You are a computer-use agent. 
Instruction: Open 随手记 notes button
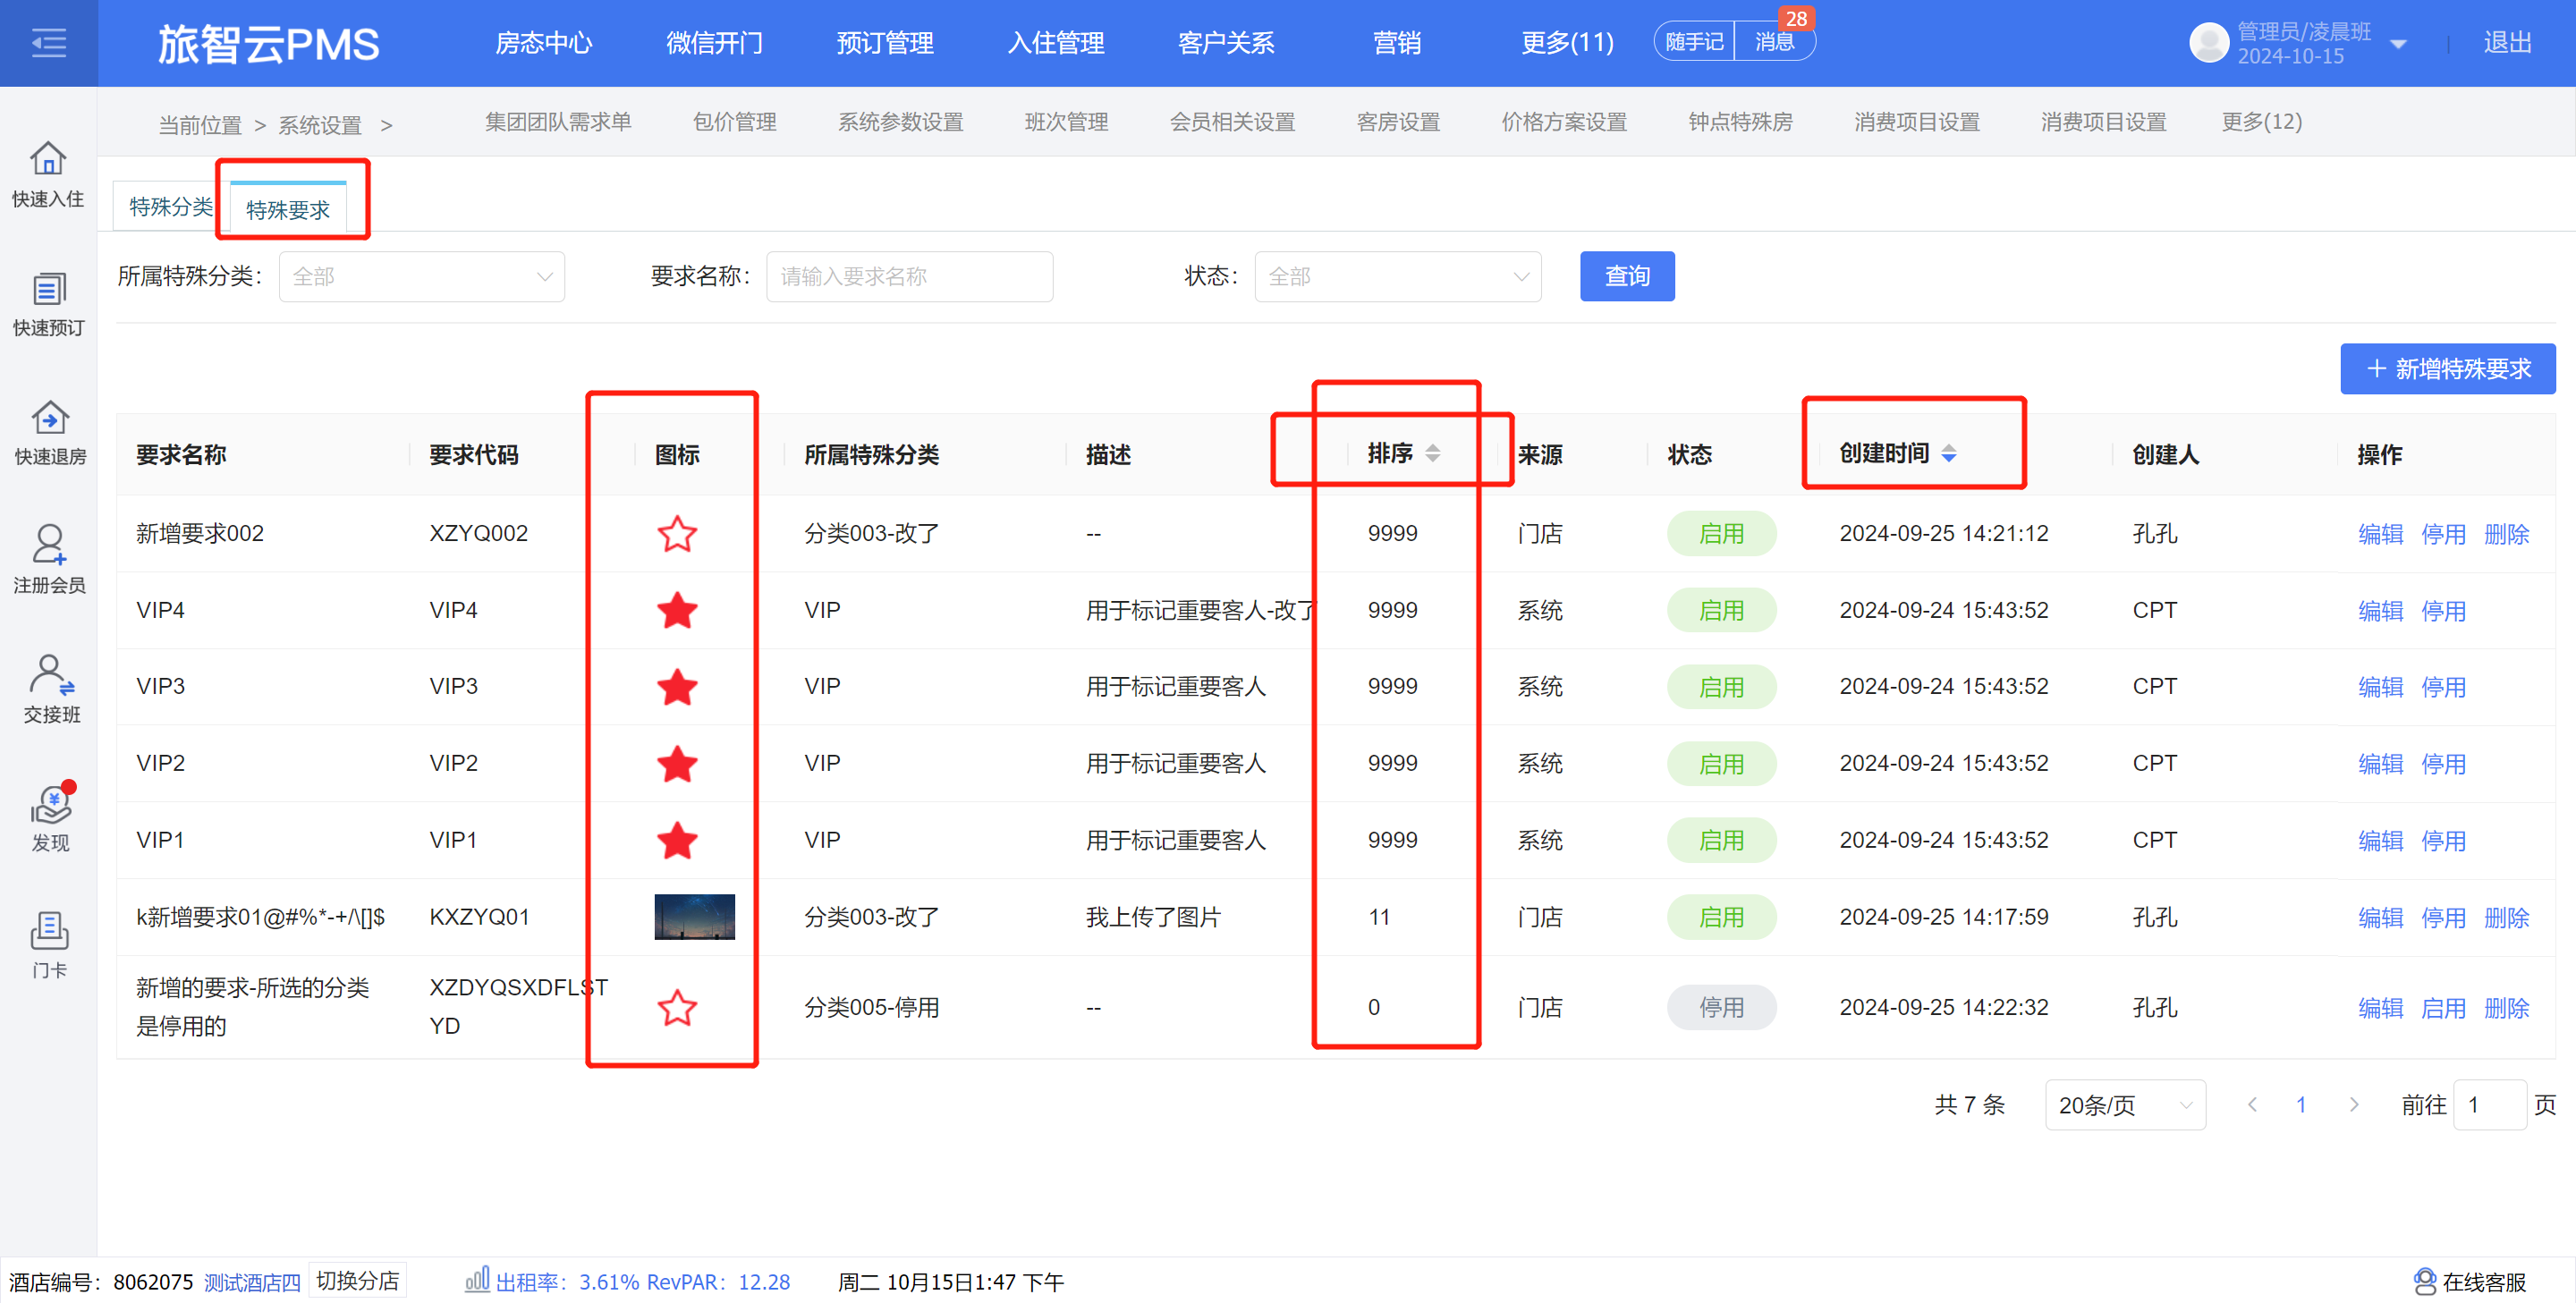(1694, 42)
